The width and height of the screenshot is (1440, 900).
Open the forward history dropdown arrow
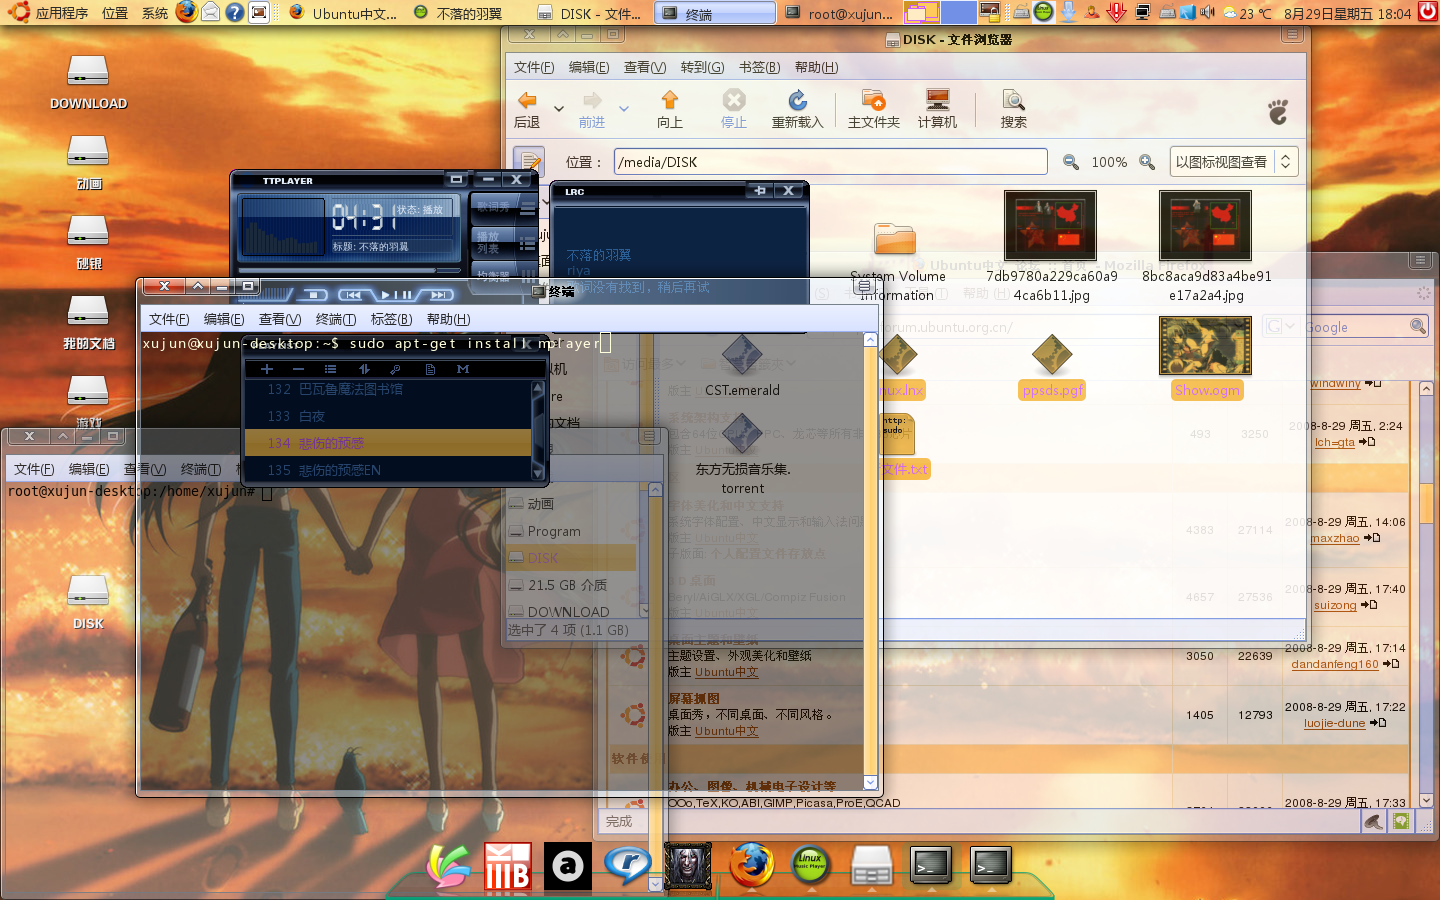point(624,108)
